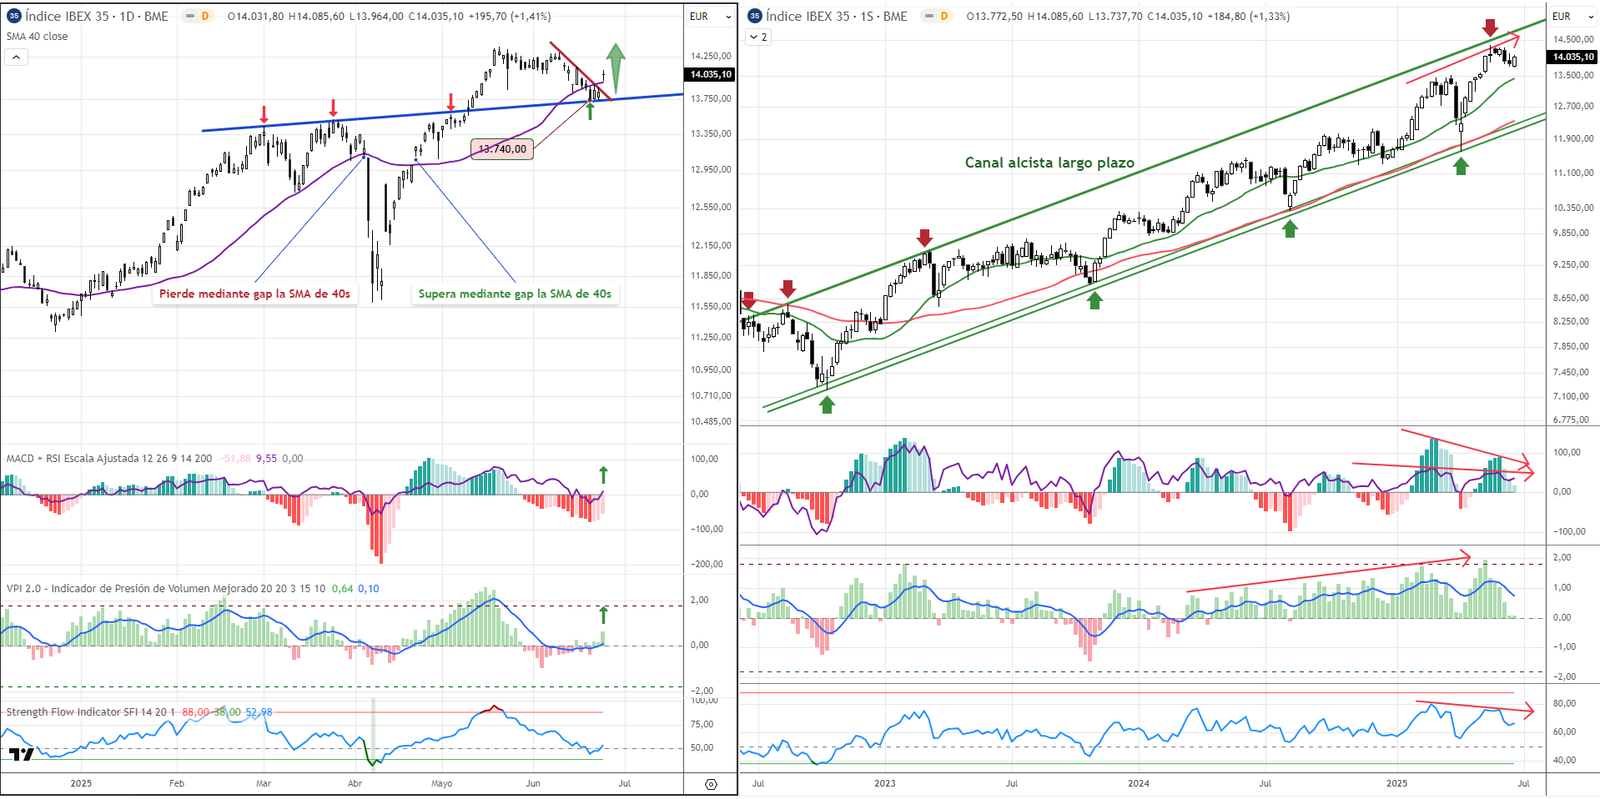Click the 'Pierde mediante gap la SMA de 40s' note
This screenshot has width=1600, height=799.
click(255, 293)
